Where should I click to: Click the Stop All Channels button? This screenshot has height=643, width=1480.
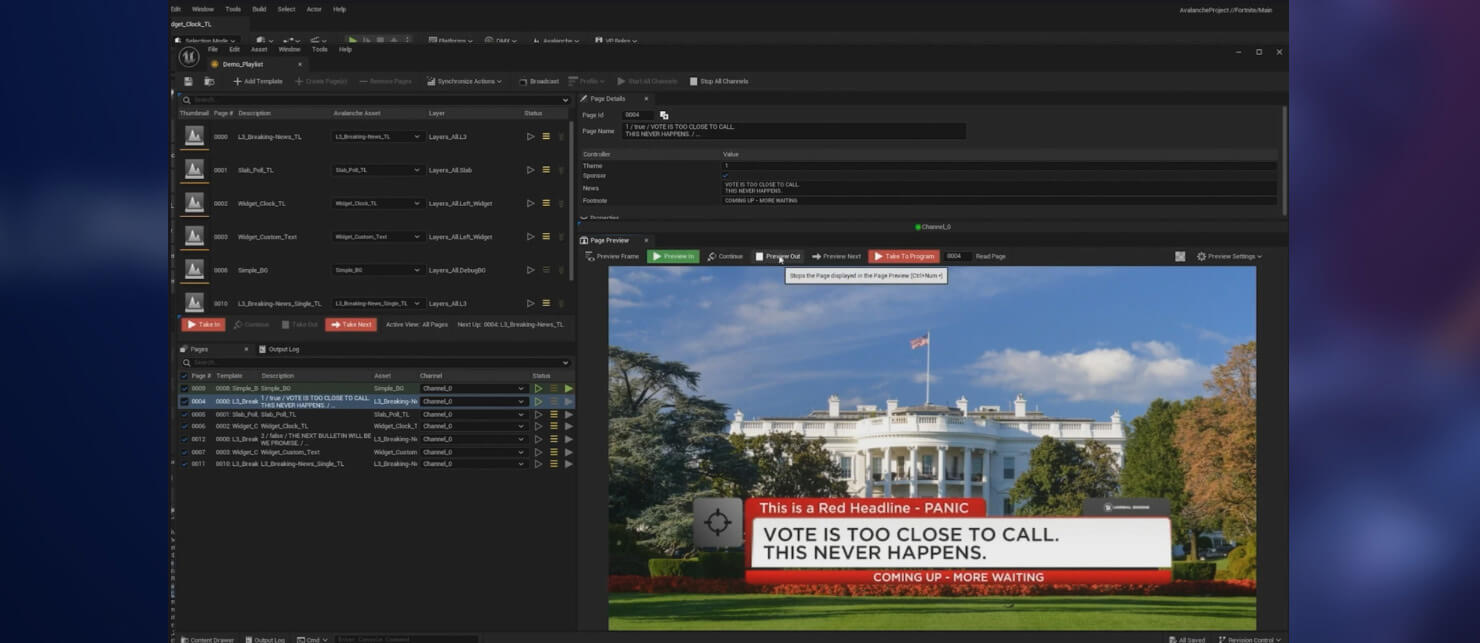tap(719, 81)
